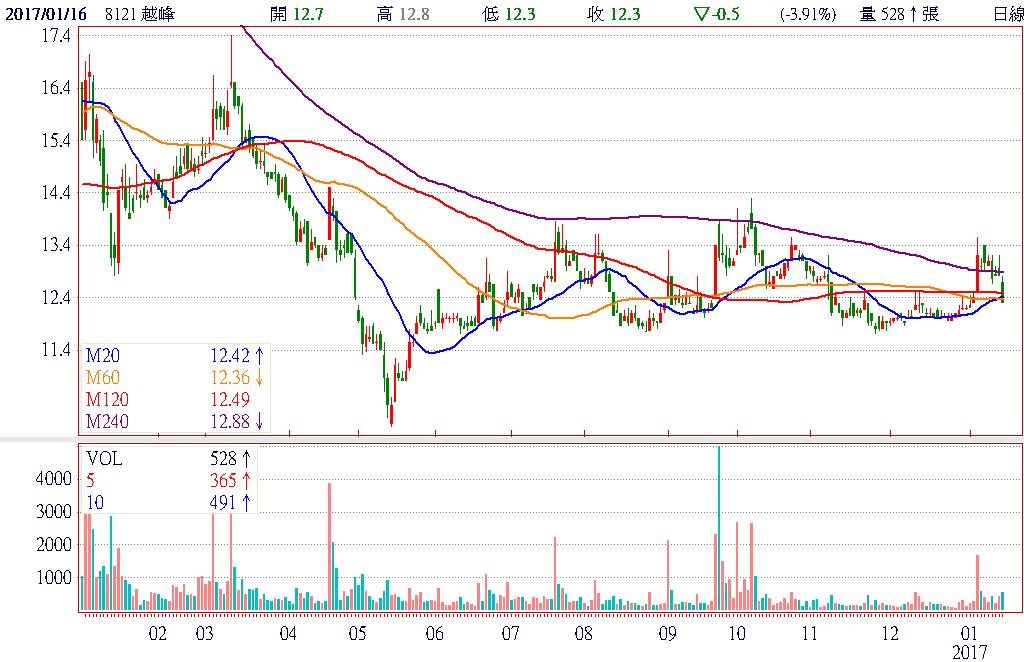This screenshot has height=662, width=1024.
Task: Click the 10-day volume average up arrow
Action: click(x=246, y=503)
